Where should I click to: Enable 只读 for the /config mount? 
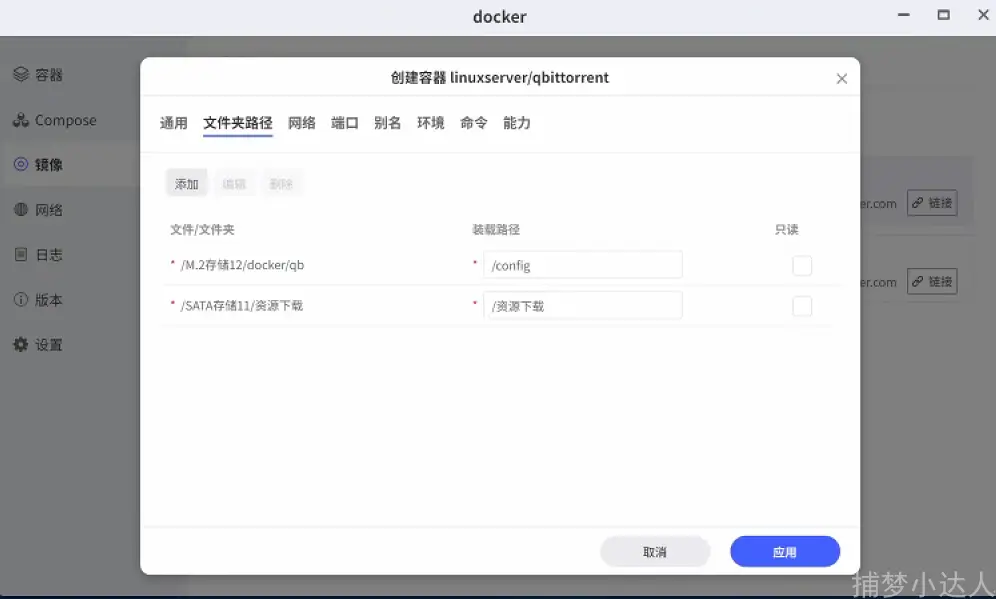coord(802,265)
